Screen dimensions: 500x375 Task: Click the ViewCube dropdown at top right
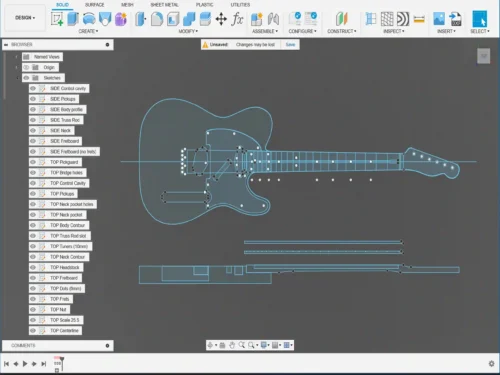tap(484, 56)
